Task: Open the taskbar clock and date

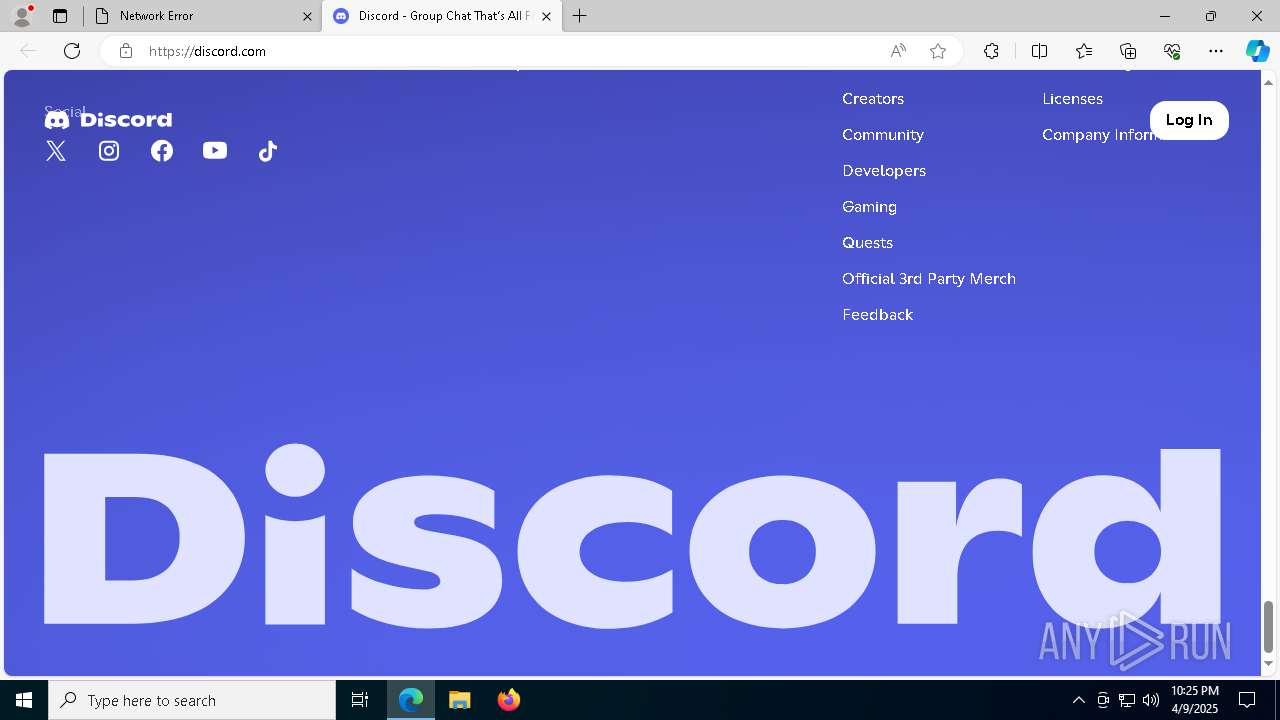Action: [x=1194, y=700]
